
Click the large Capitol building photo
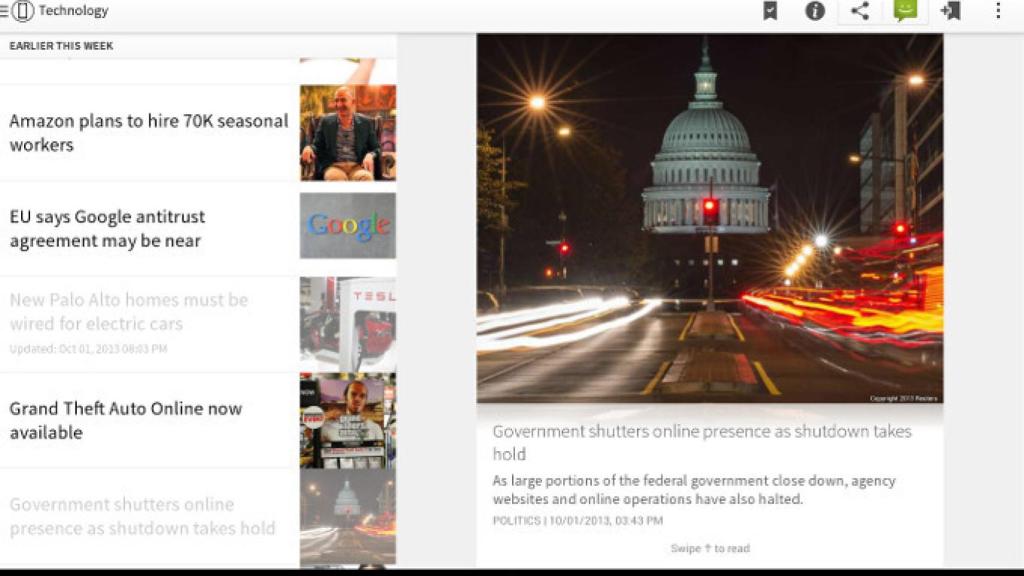coord(709,218)
